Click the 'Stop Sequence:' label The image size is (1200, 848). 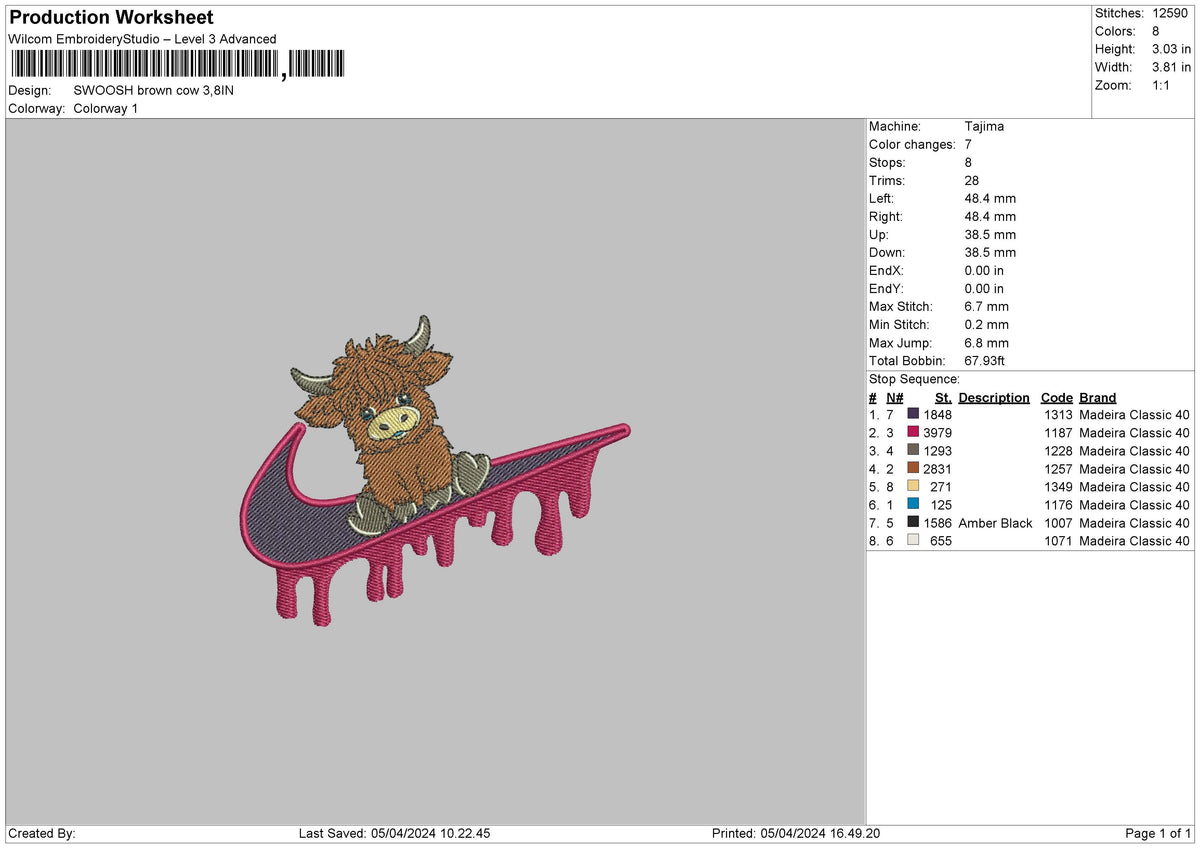tap(914, 379)
